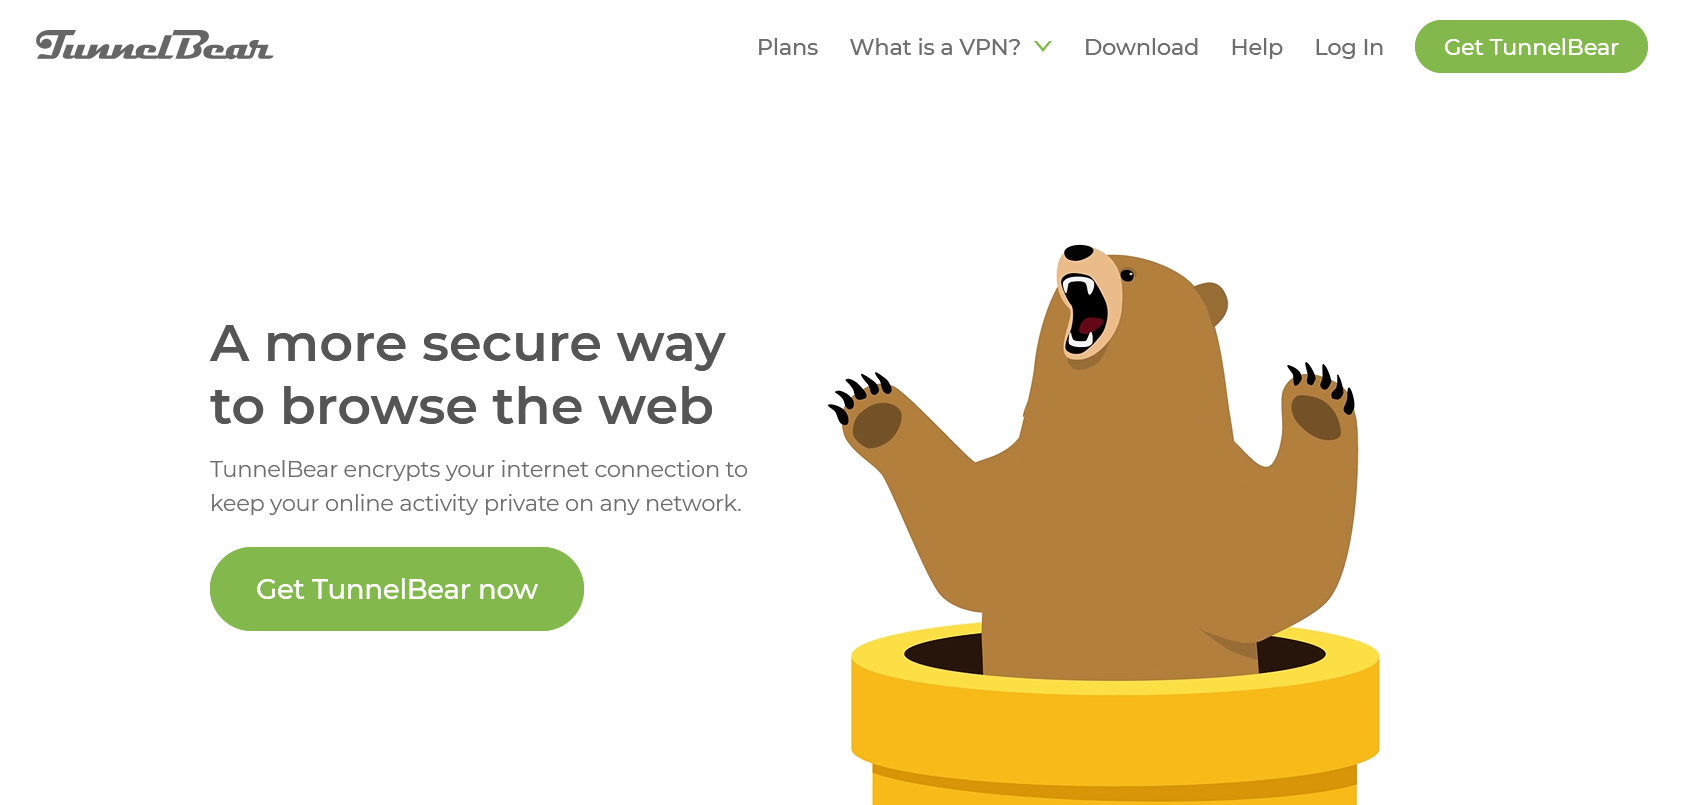Expand the green chevron beside What is a VPN?
Image resolution: width=1690 pixels, height=805 pixels.
1043,46
